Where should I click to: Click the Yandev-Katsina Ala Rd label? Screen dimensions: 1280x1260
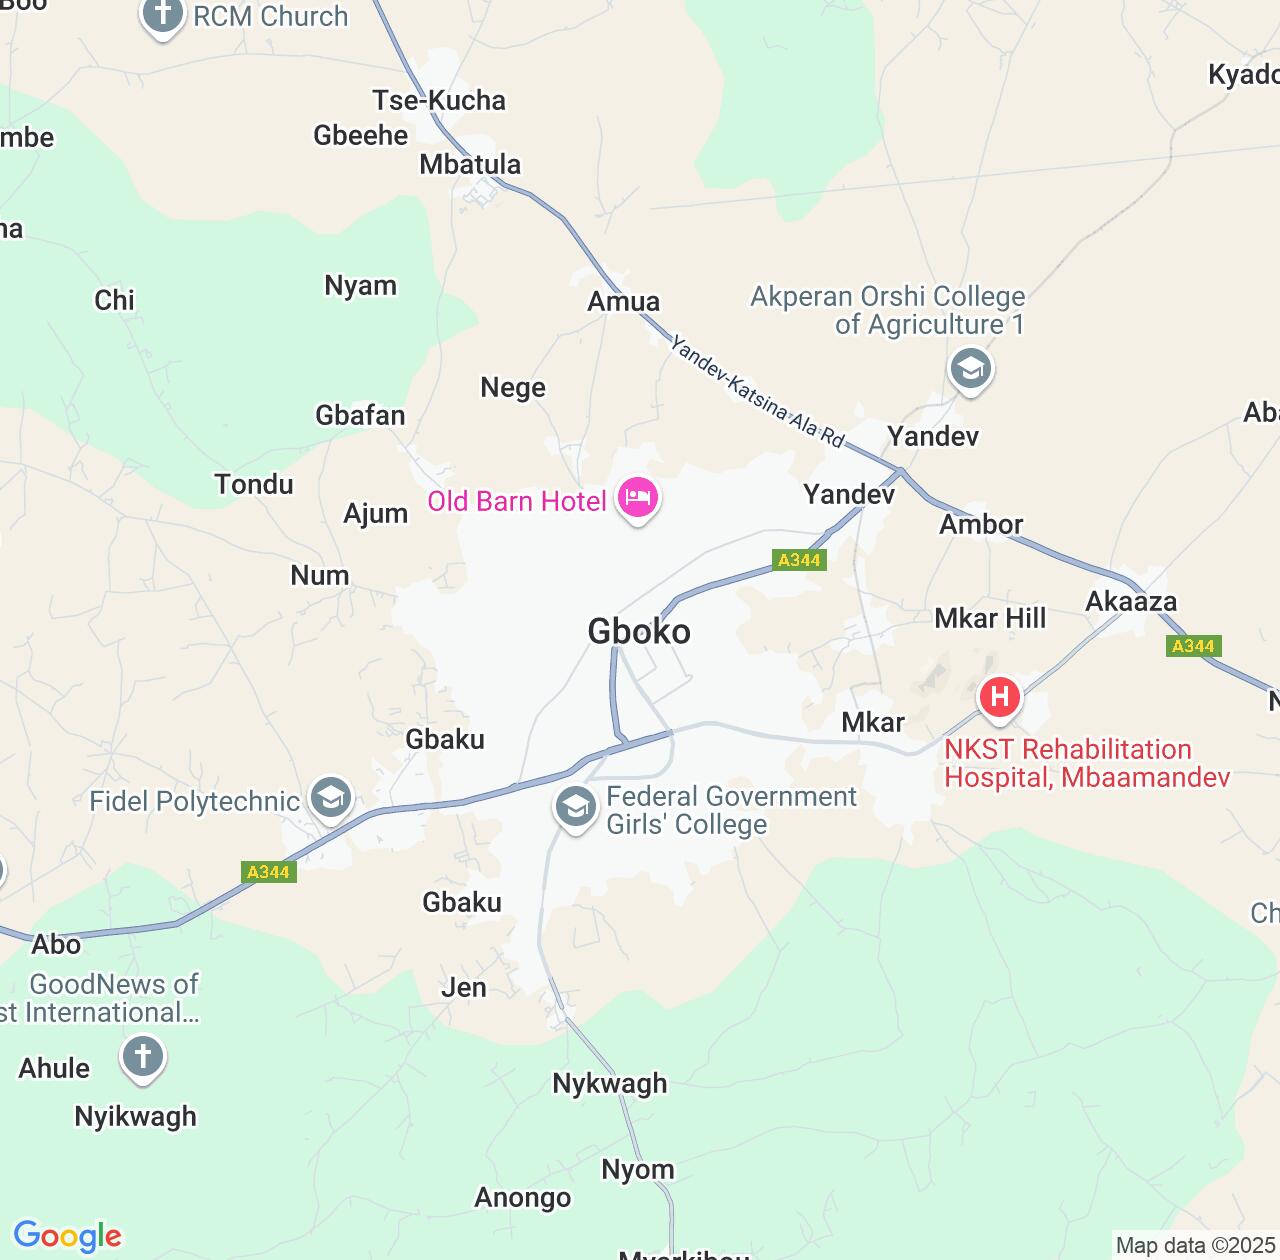tap(757, 391)
